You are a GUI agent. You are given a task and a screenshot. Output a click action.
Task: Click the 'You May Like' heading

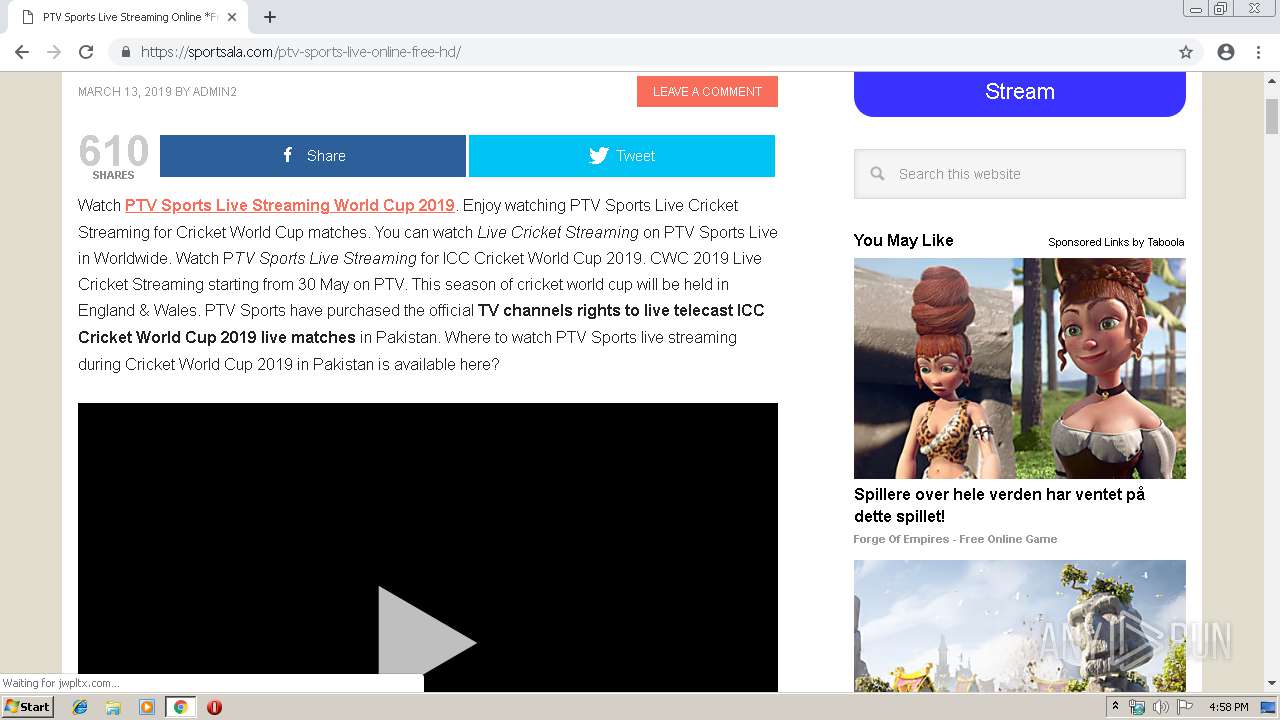[x=904, y=240]
